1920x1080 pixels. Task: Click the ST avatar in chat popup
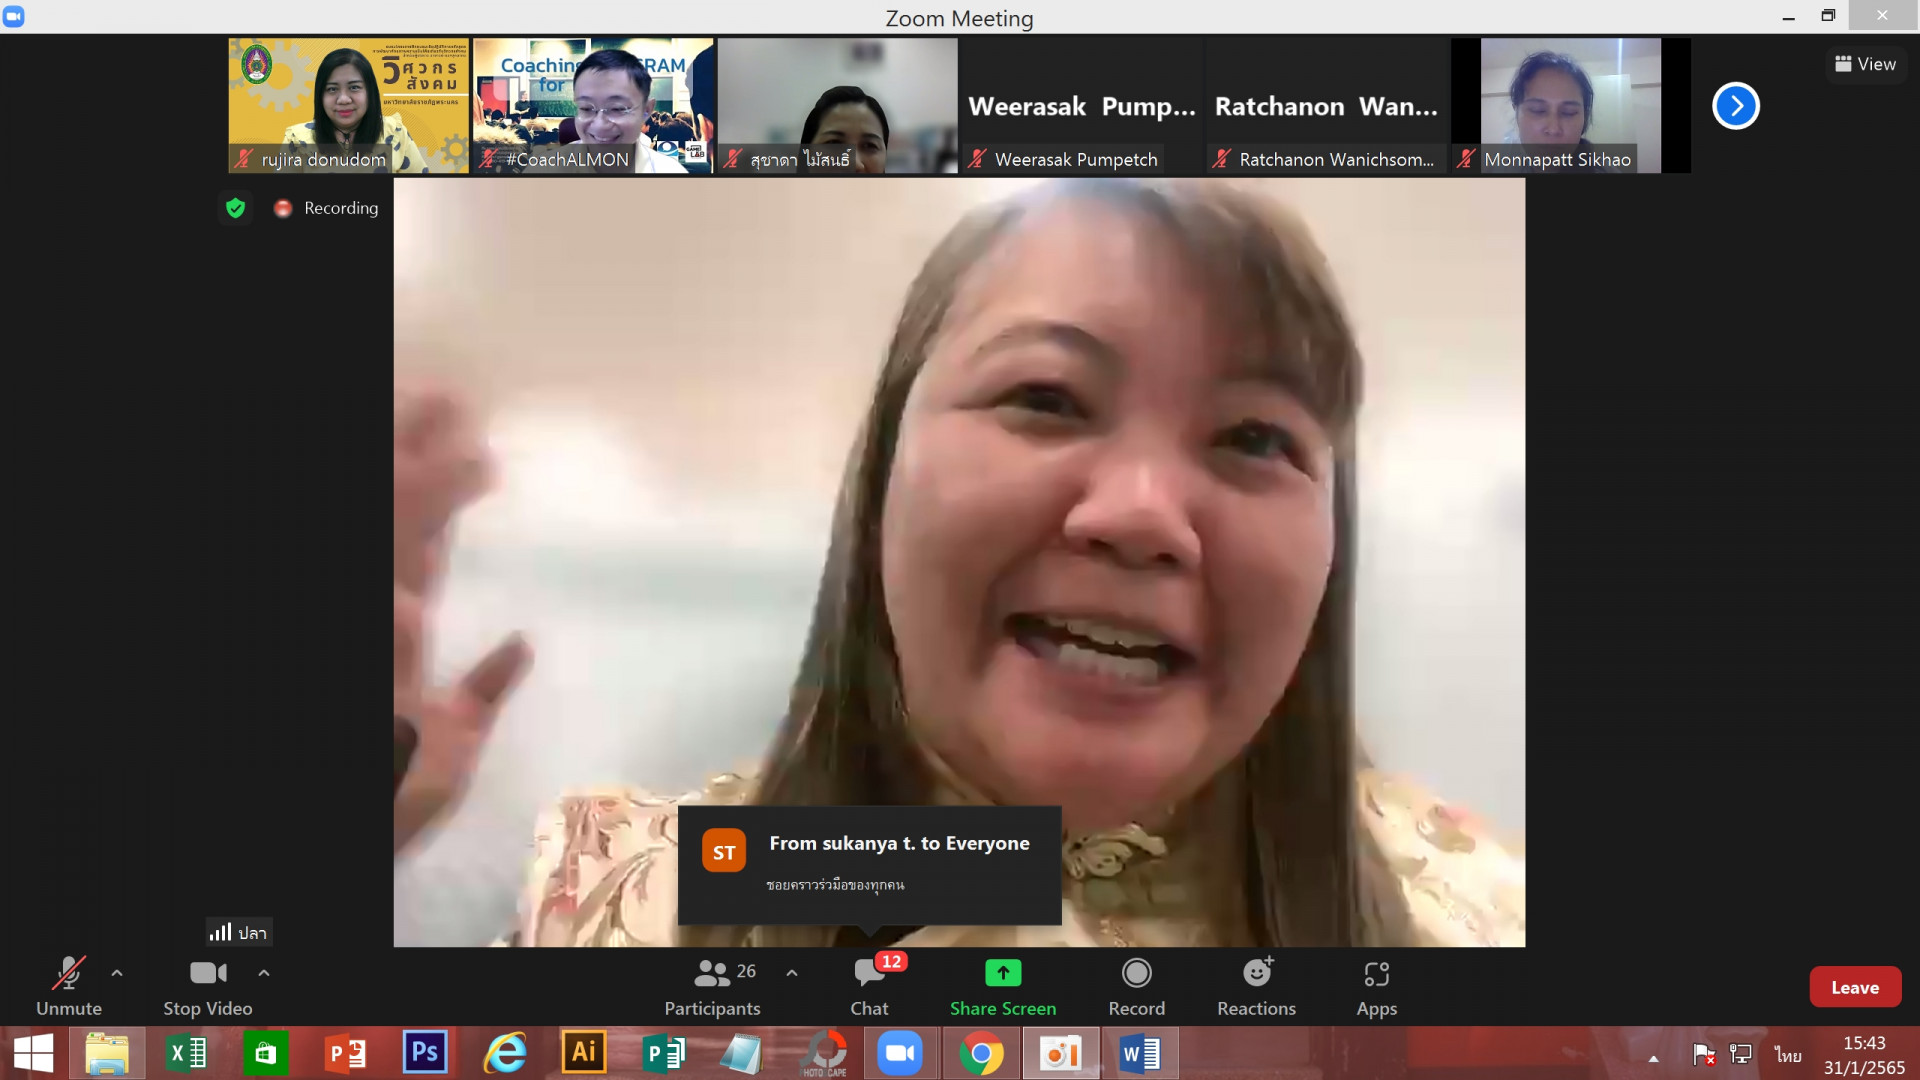pyautogui.click(x=724, y=851)
